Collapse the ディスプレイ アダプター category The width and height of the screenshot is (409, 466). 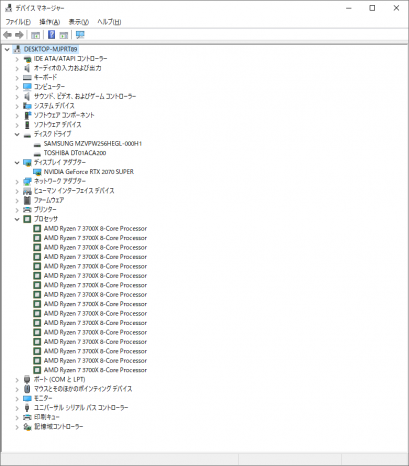pos(17,163)
